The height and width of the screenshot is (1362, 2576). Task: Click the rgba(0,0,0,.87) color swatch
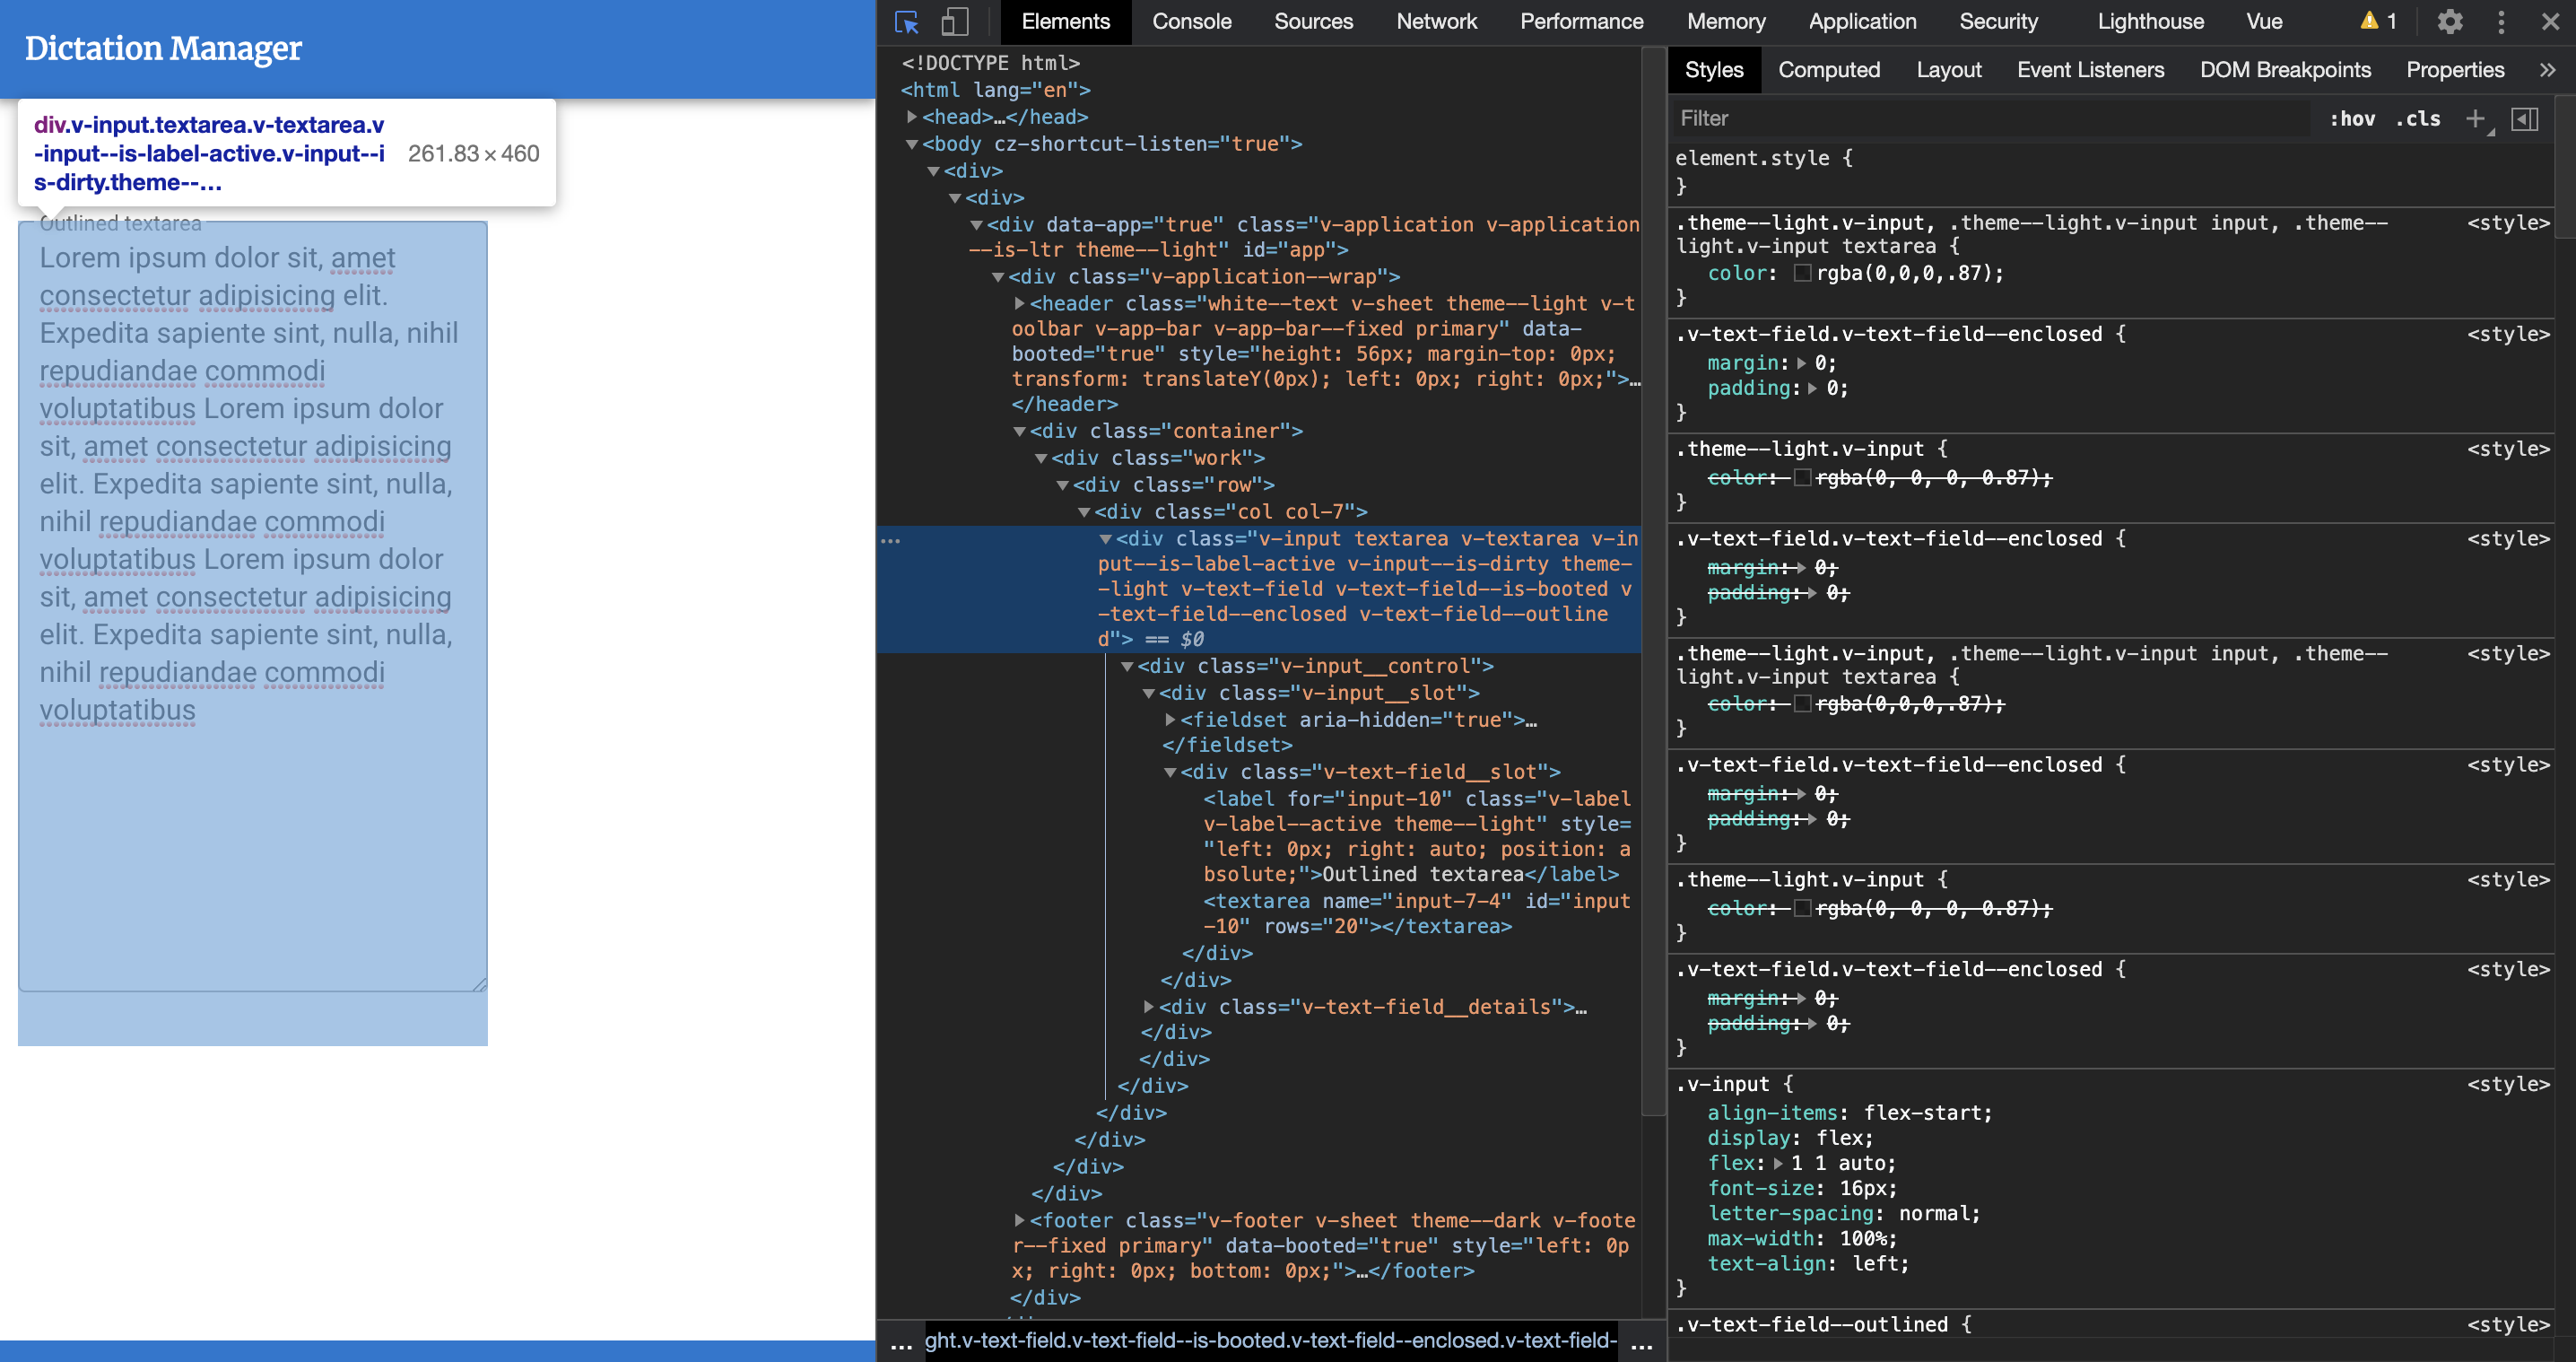tap(1803, 272)
